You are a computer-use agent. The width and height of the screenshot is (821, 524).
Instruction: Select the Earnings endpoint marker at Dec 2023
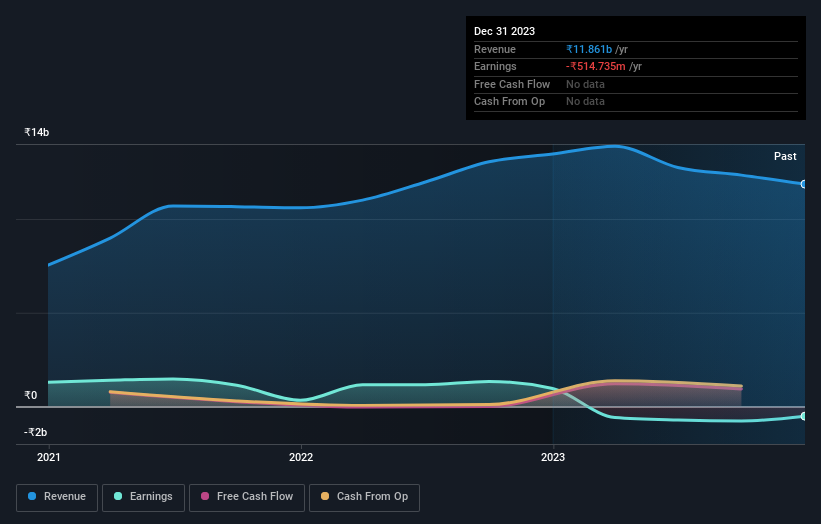(804, 416)
